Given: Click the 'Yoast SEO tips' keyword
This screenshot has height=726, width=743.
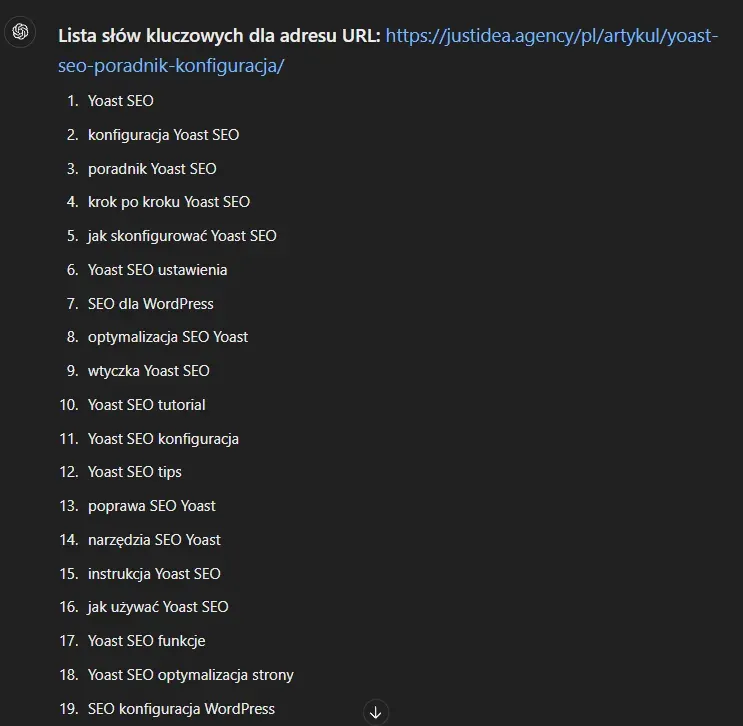Looking at the screenshot, I should [x=135, y=472].
